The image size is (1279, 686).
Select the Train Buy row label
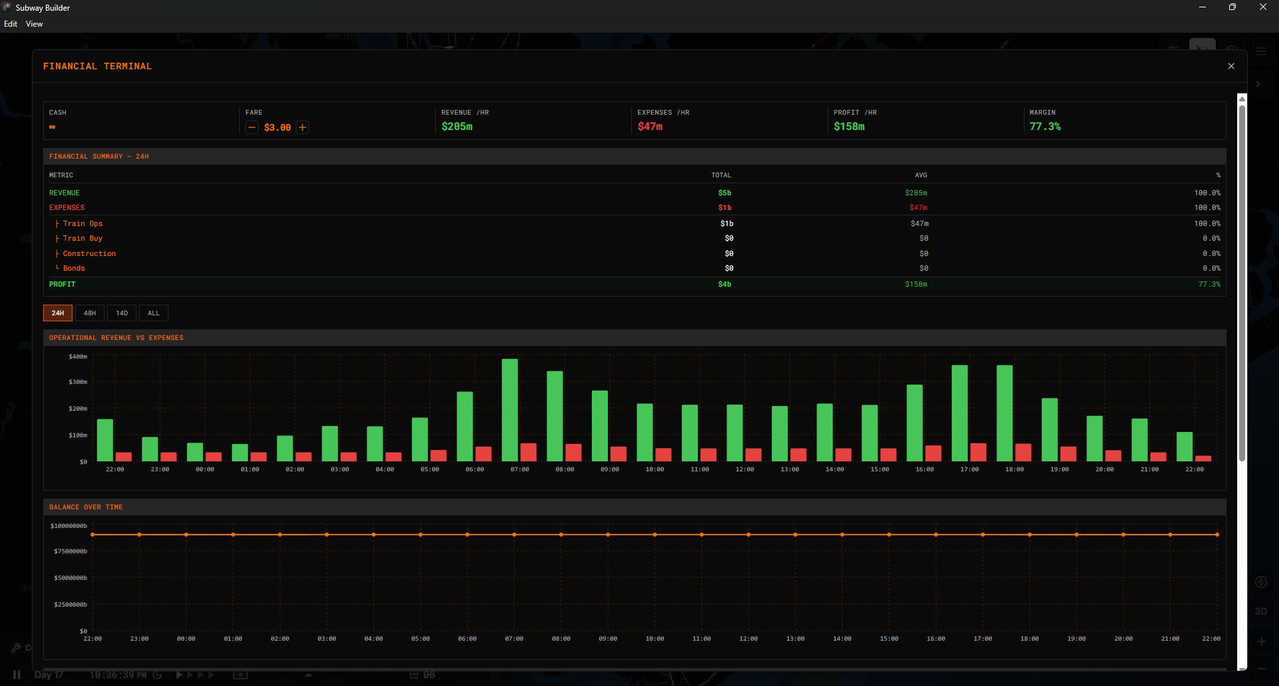pyautogui.click(x=83, y=239)
